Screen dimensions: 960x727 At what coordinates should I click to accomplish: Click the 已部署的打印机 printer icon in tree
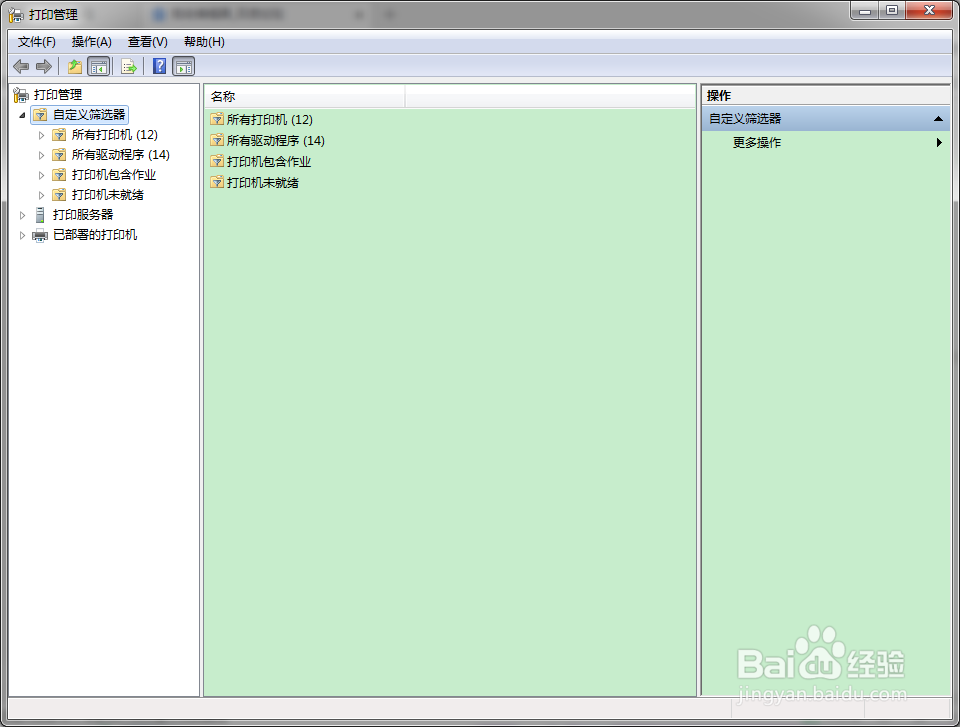pos(40,235)
